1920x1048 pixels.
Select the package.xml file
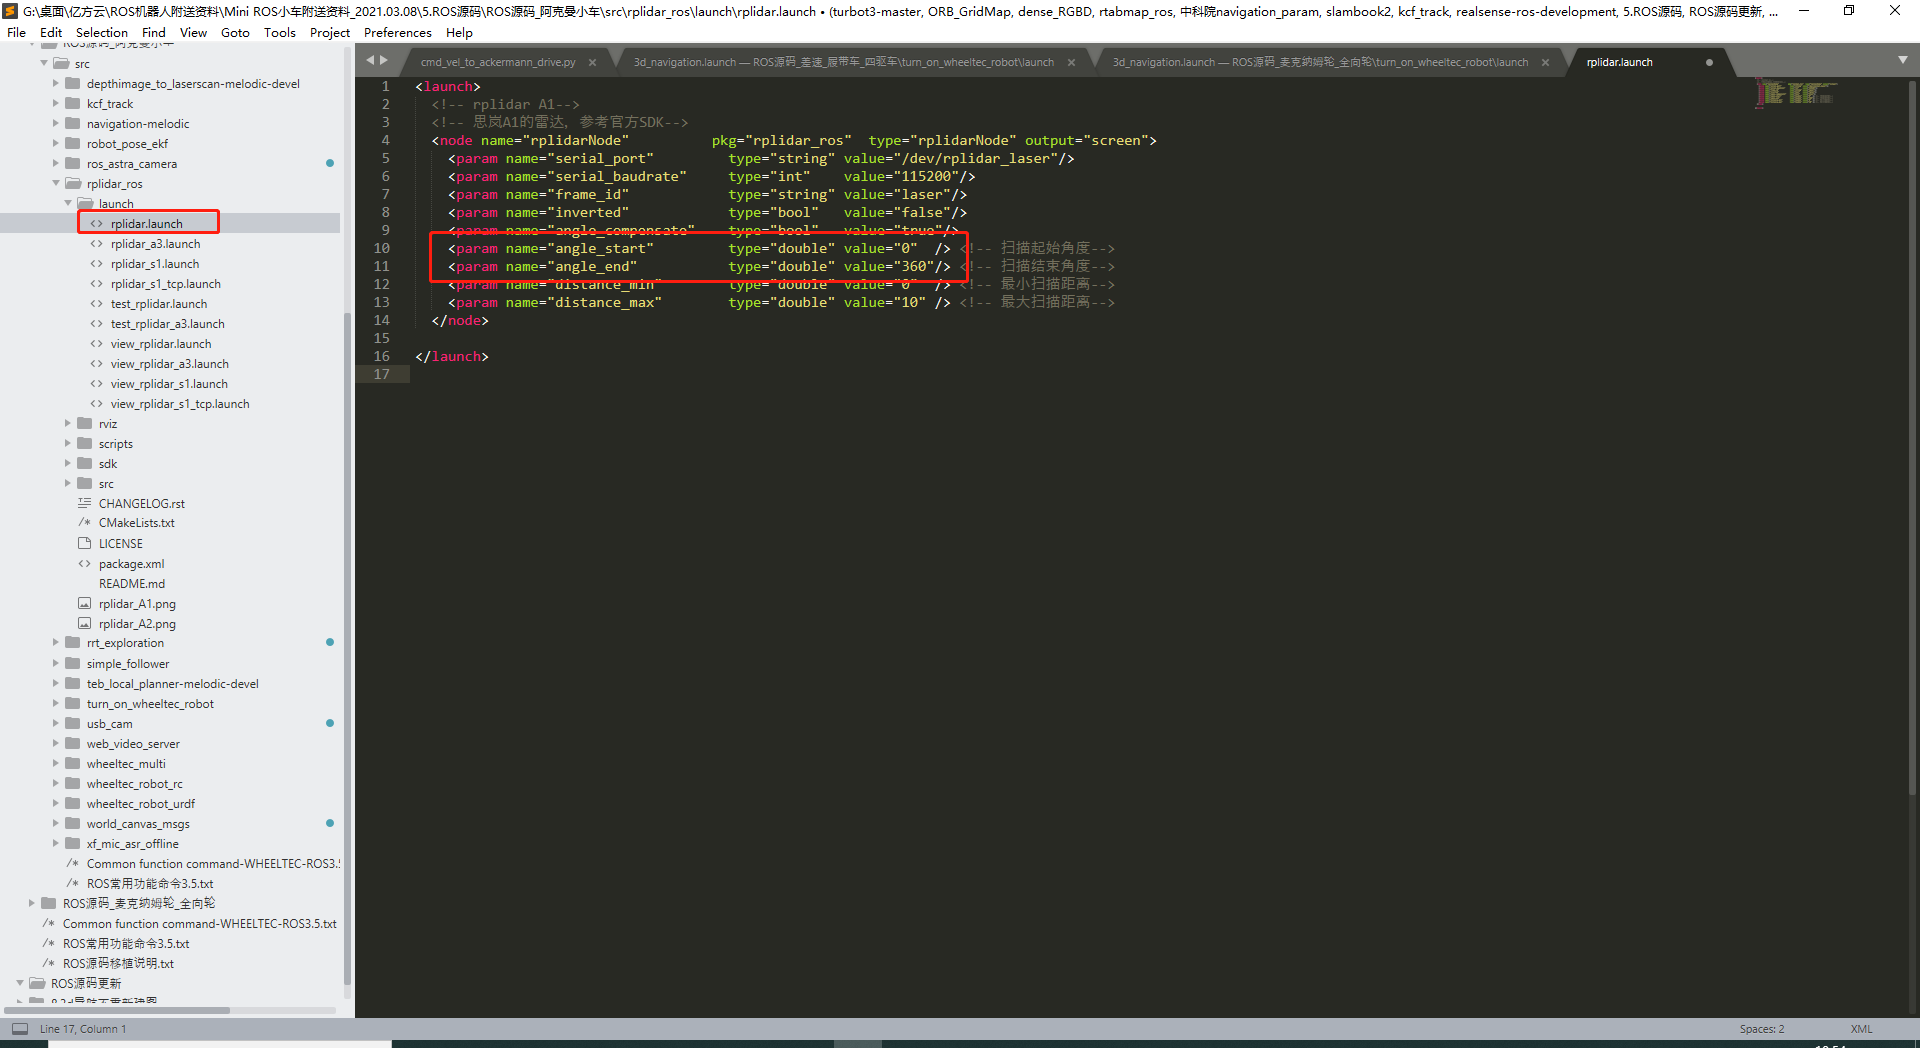point(131,564)
